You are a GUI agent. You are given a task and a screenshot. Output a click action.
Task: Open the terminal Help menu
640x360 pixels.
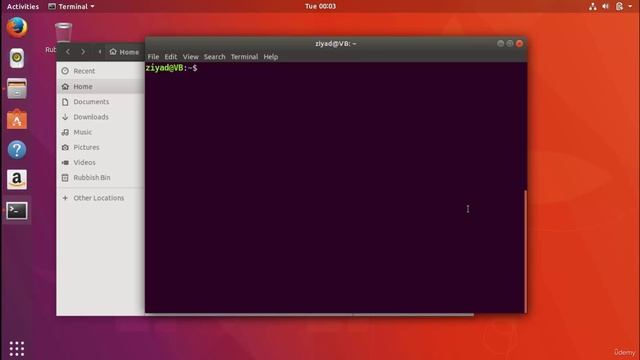(x=271, y=57)
